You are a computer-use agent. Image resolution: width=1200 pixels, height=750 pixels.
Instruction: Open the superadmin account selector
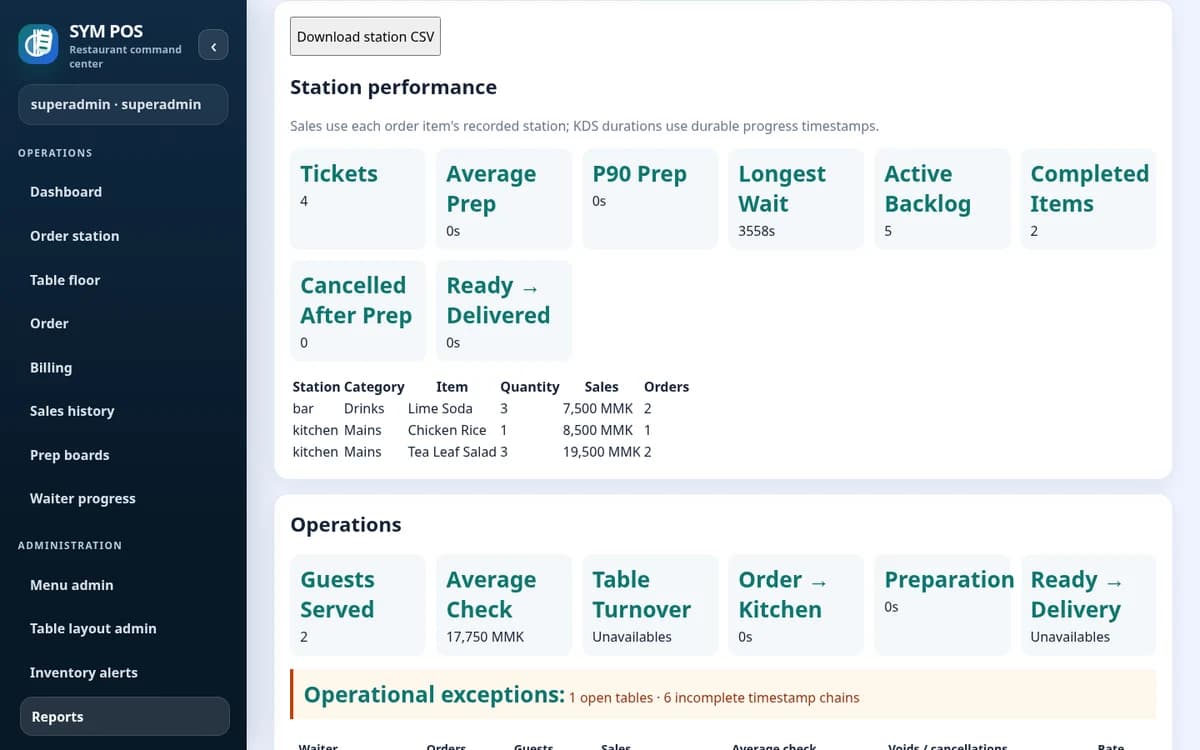pyautogui.click(x=123, y=104)
